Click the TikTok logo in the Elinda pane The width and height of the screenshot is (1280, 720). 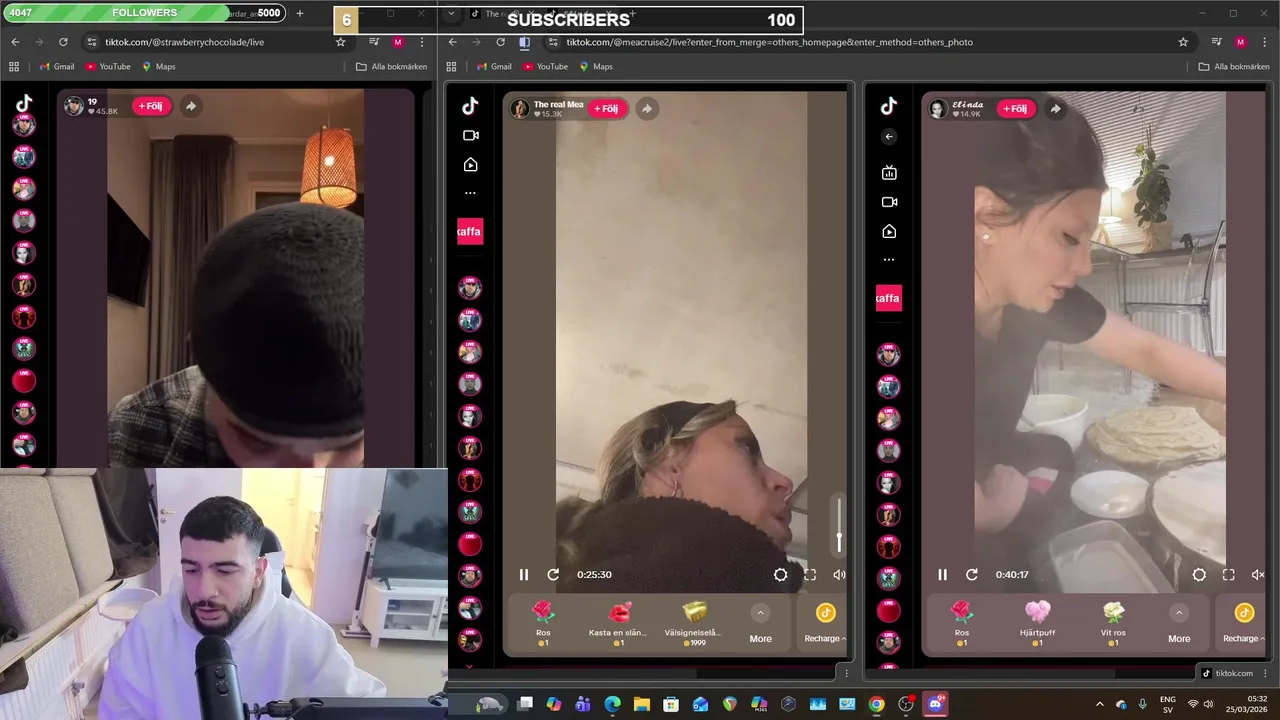pos(889,105)
